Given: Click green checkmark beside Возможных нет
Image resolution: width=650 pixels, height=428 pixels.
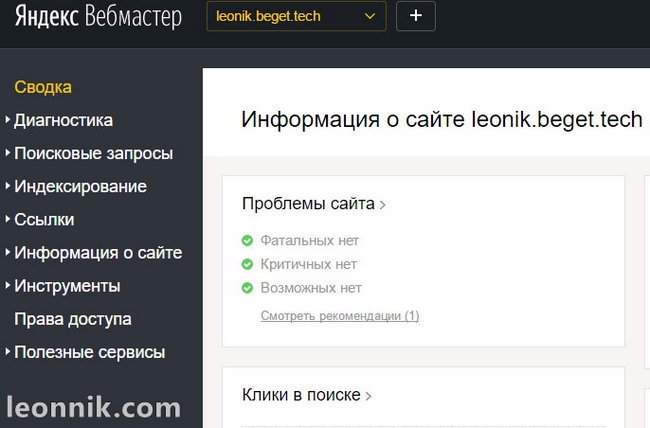Looking at the screenshot, I should pyautogui.click(x=247, y=288).
